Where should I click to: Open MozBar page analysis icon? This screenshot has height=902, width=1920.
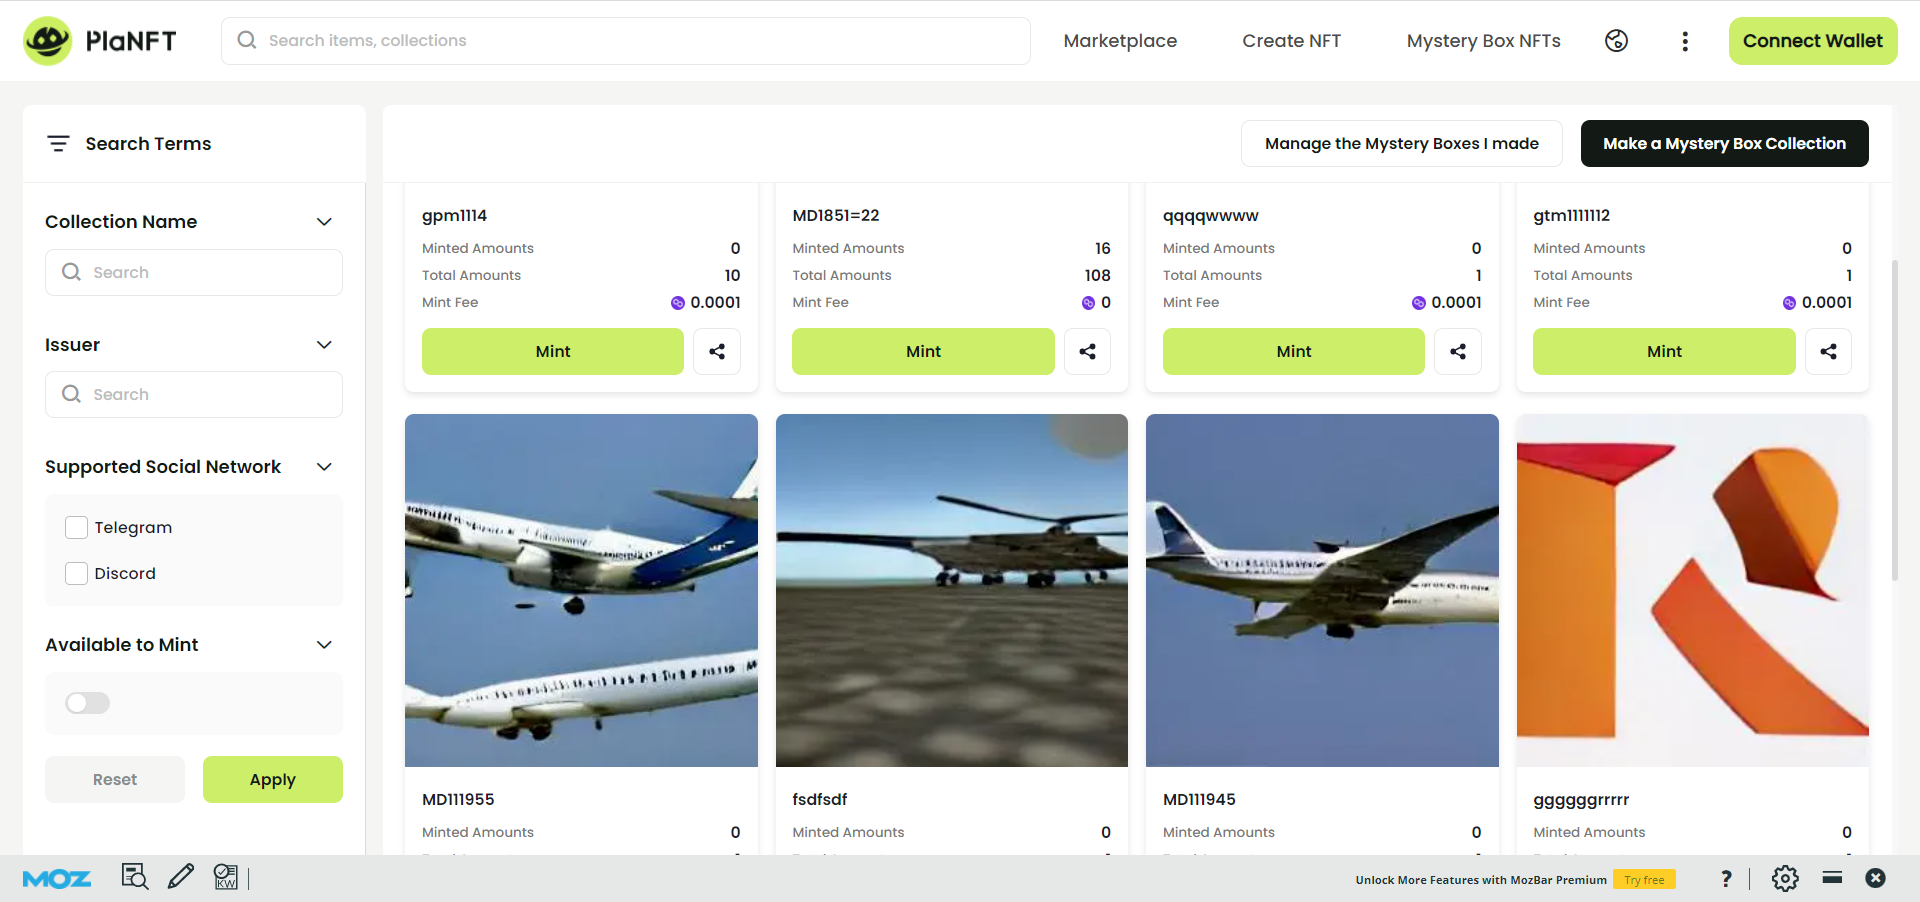(x=134, y=877)
